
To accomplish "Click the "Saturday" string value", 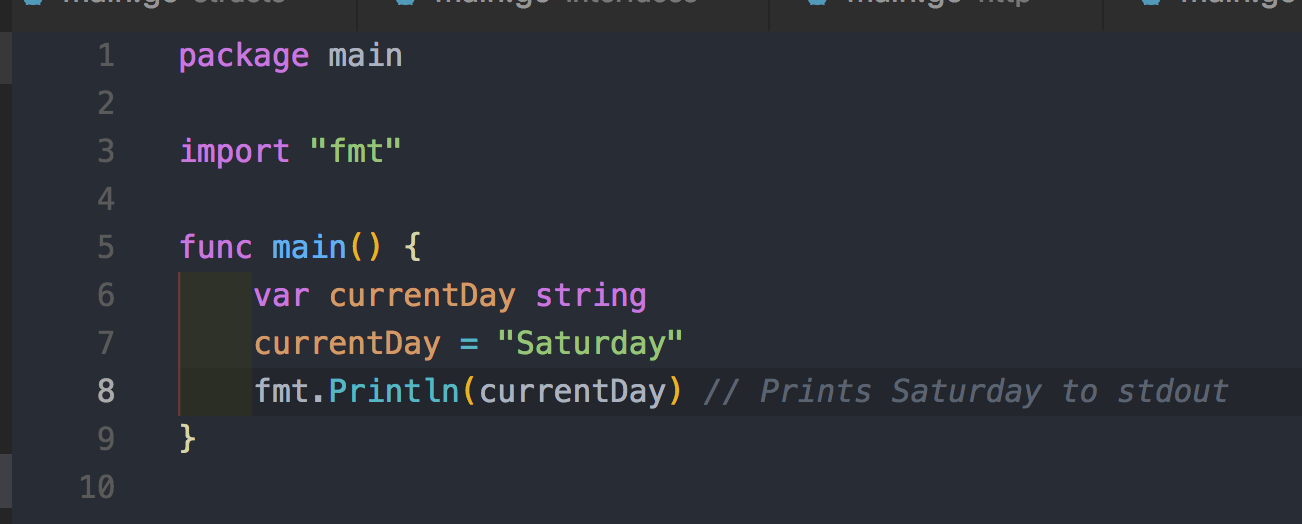I will coord(590,343).
